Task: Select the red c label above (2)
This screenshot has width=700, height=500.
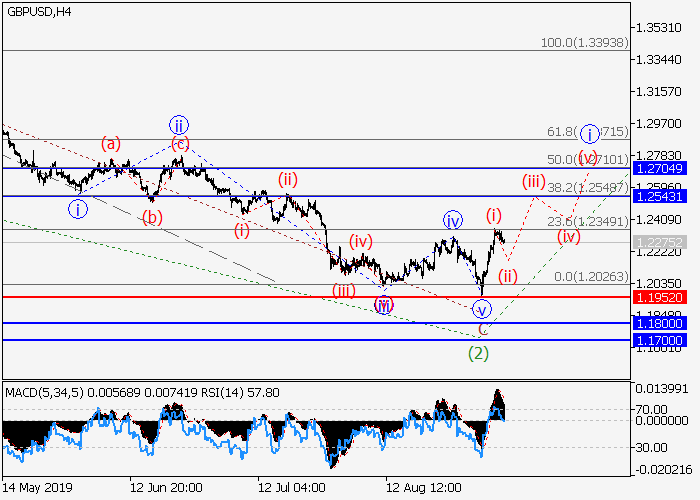Action: [482, 328]
